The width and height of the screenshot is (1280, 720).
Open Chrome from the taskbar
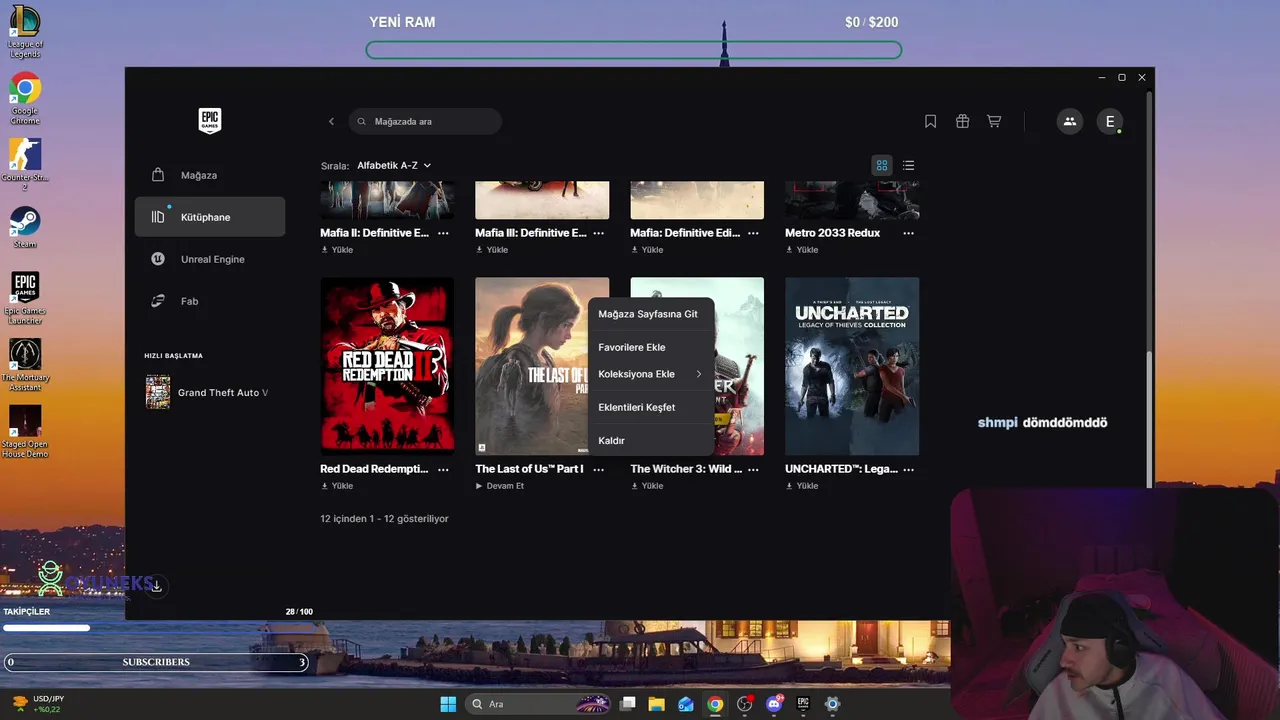point(715,704)
